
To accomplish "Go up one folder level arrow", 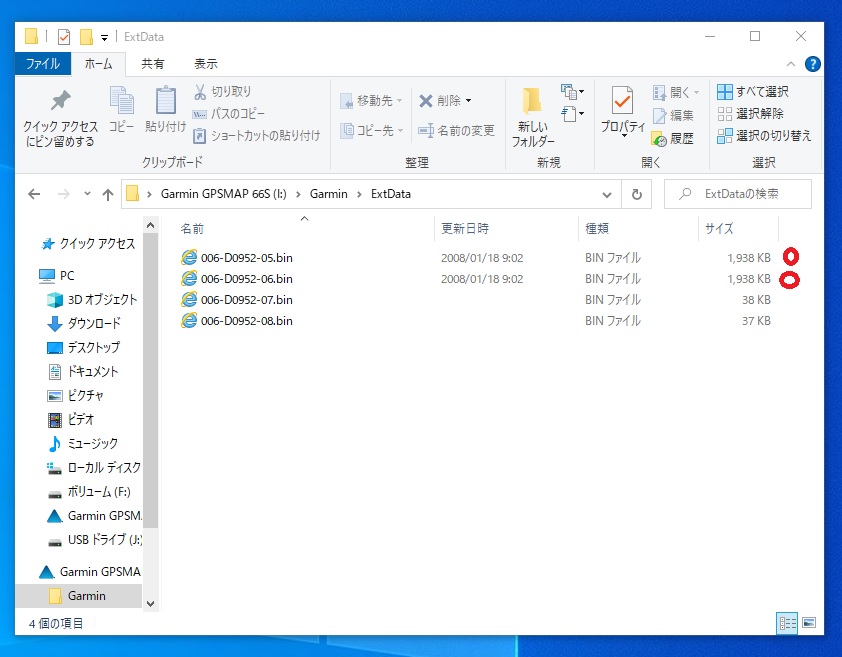I will [x=108, y=194].
